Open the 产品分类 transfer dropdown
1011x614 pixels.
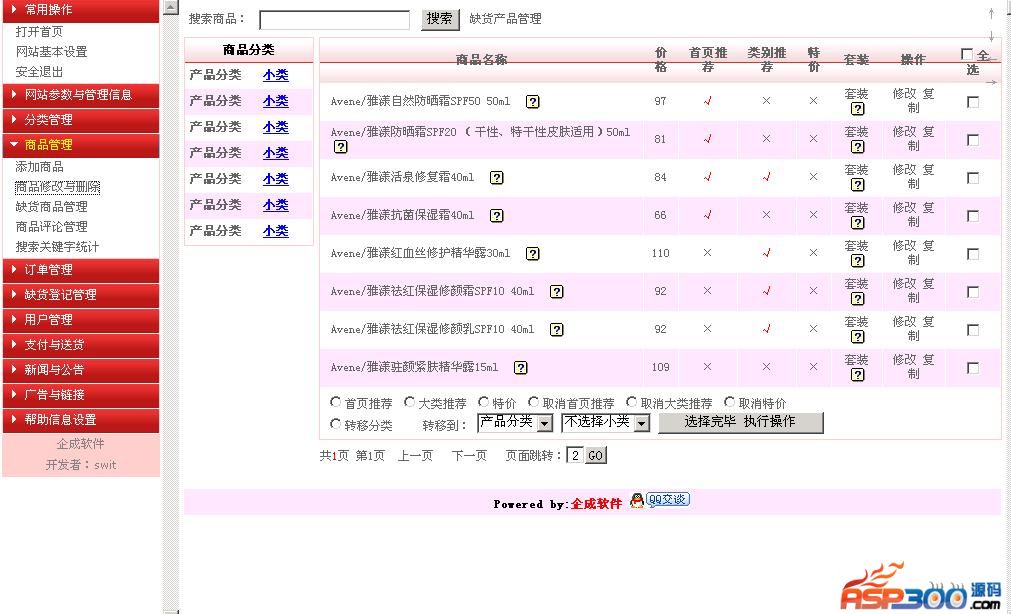click(x=515, y=422)
